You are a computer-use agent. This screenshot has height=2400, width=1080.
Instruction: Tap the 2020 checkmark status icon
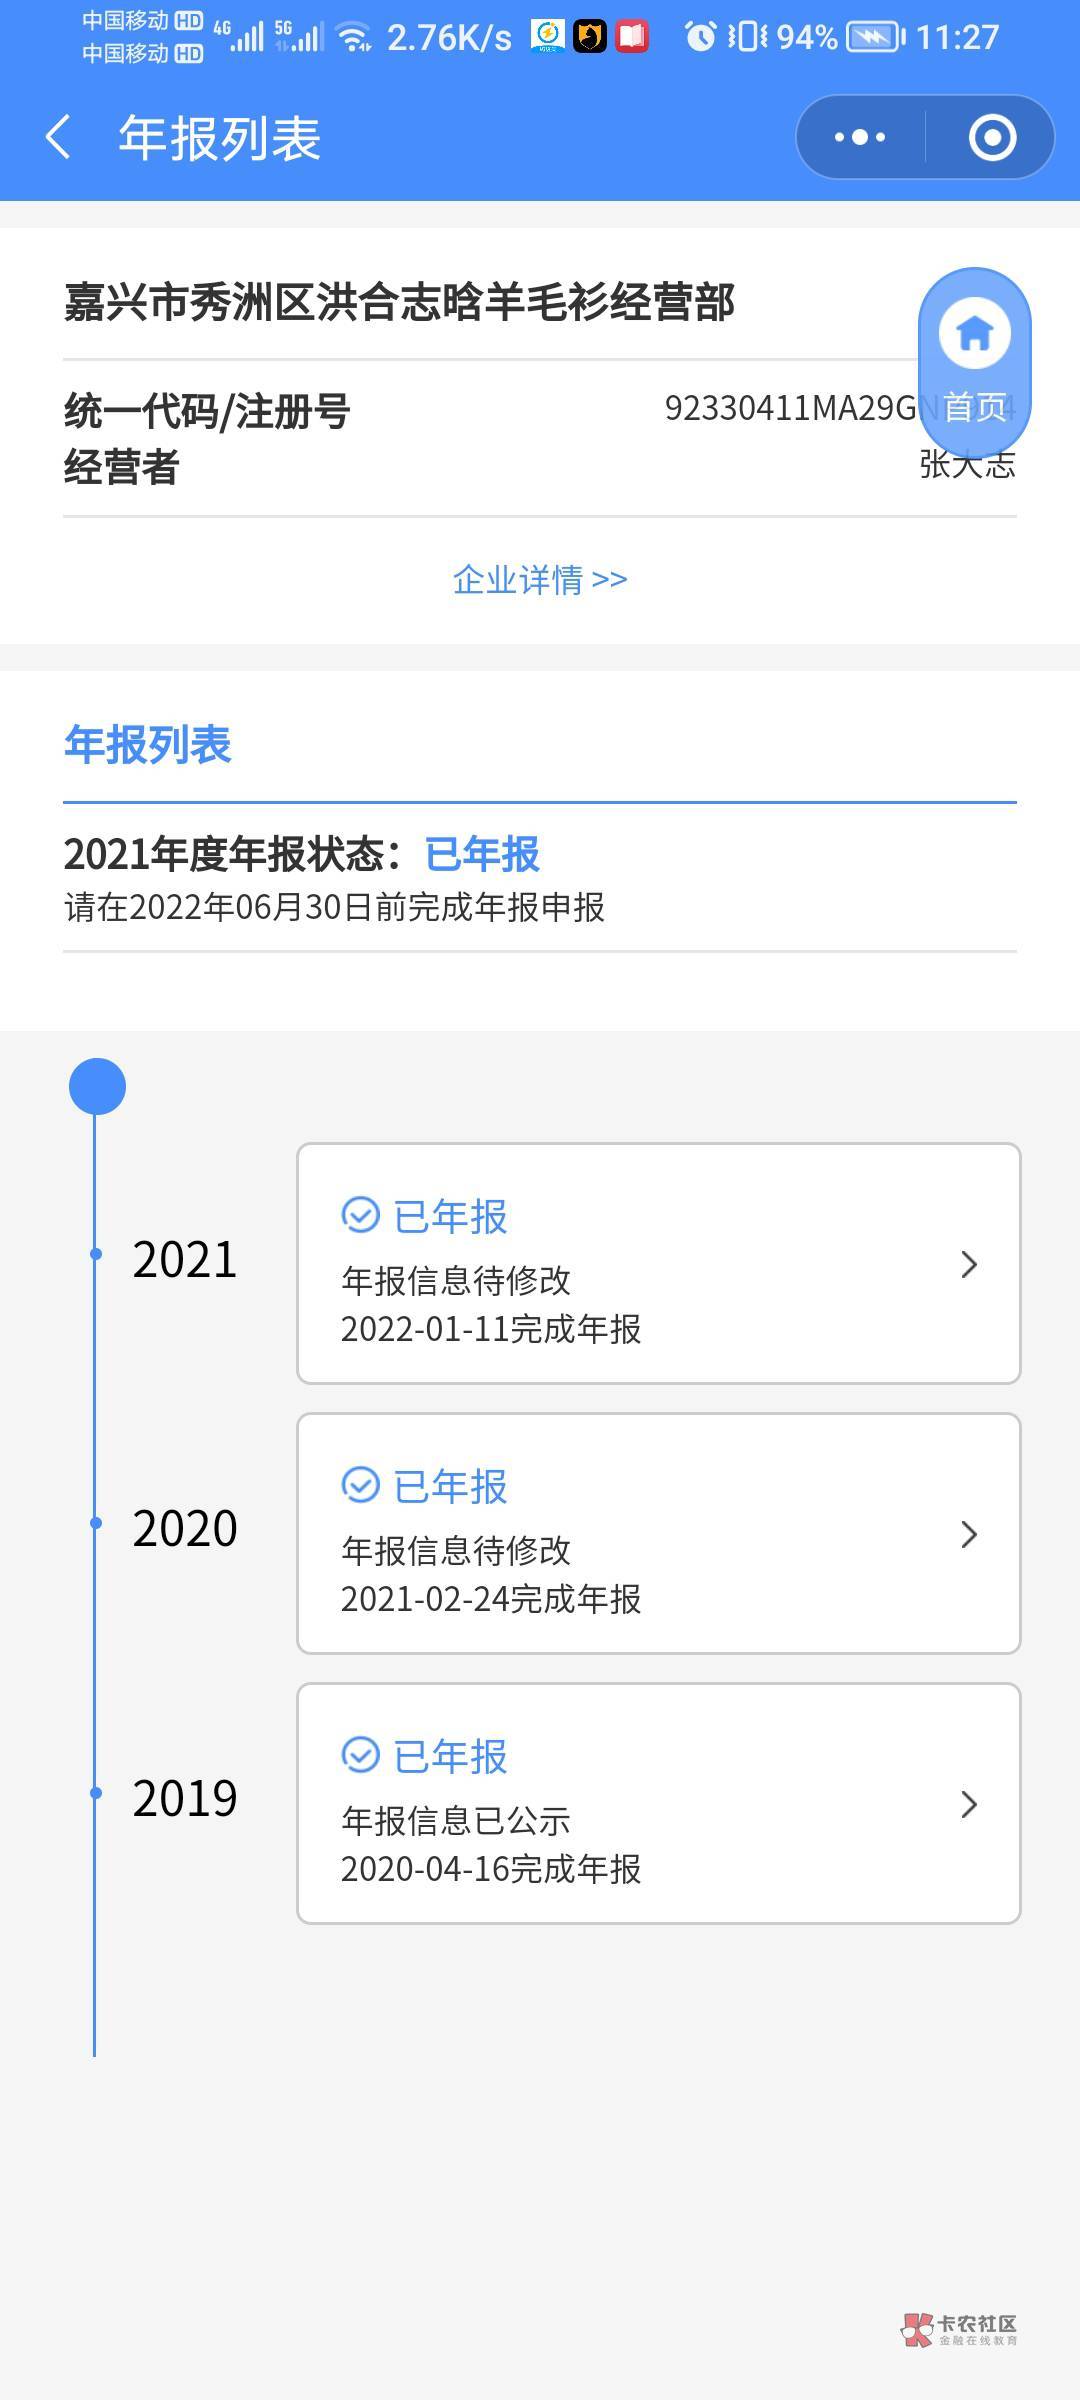coord(360,1485)
